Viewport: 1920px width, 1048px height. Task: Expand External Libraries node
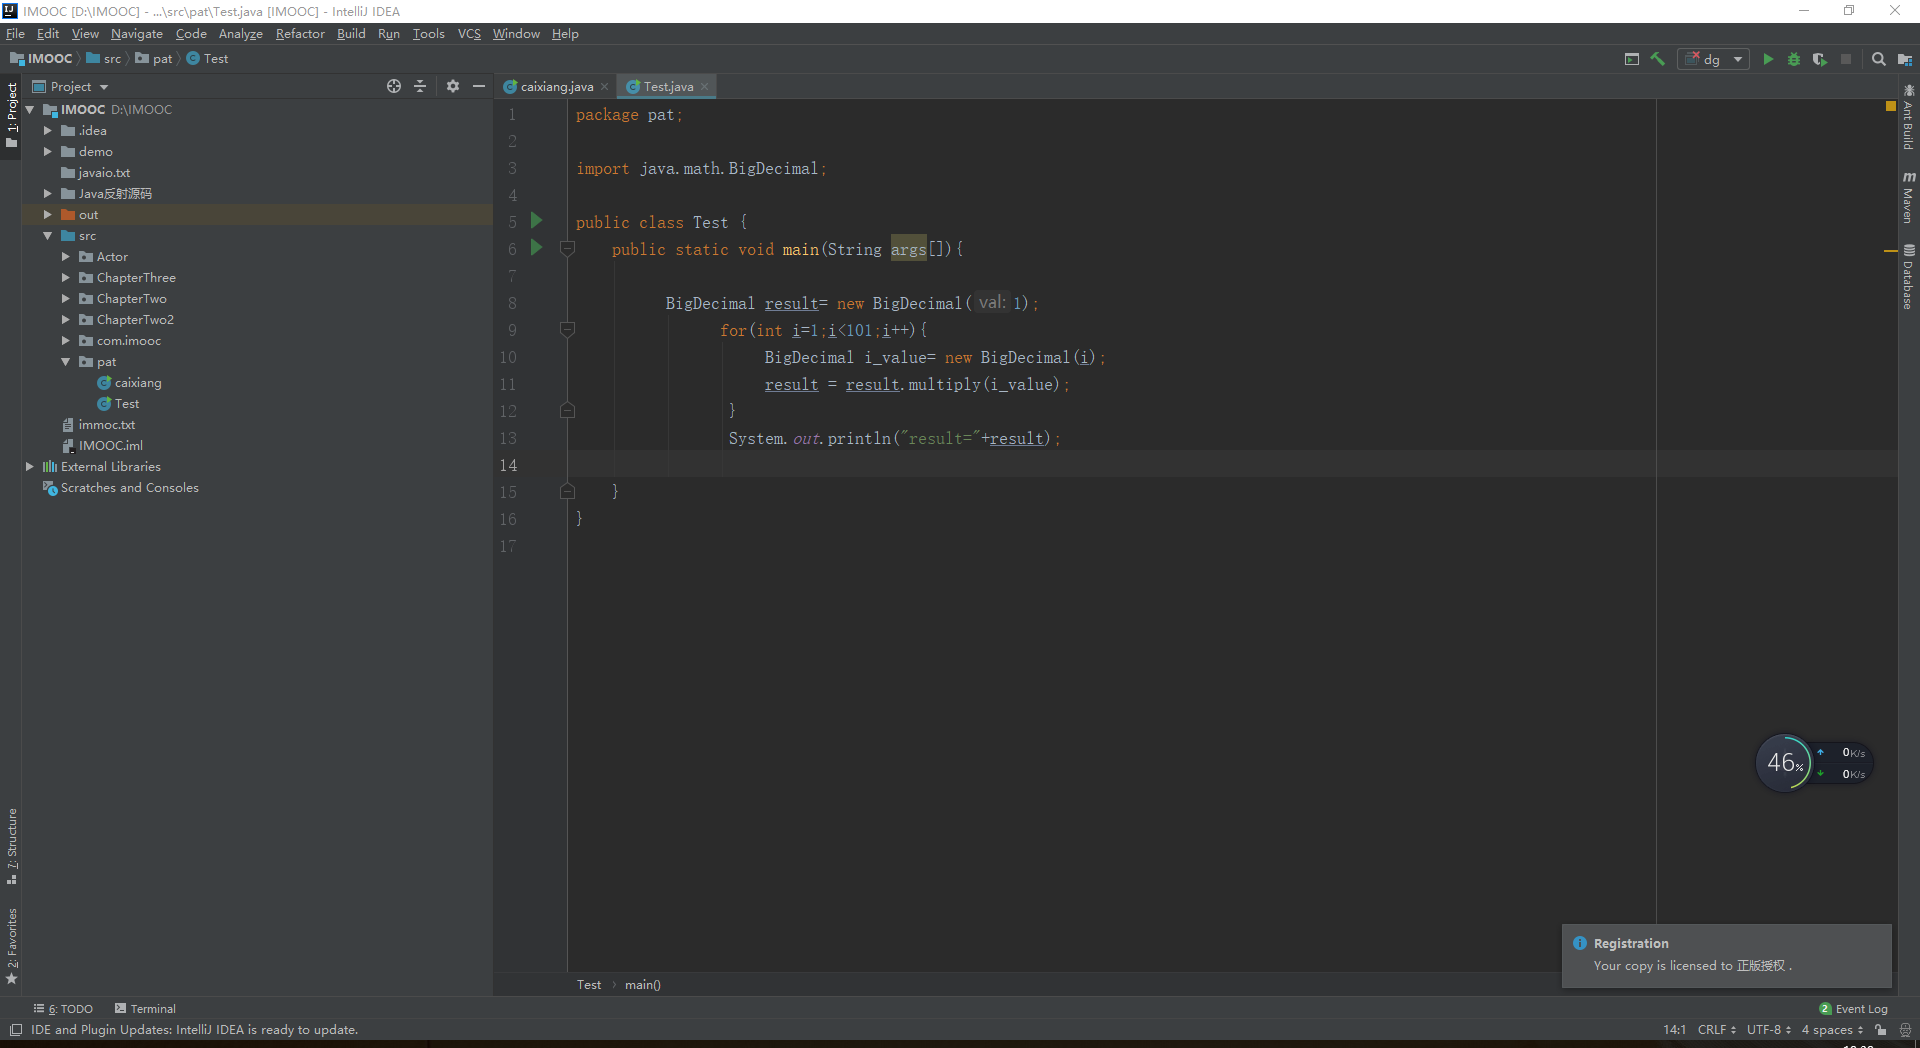point(30,467)
